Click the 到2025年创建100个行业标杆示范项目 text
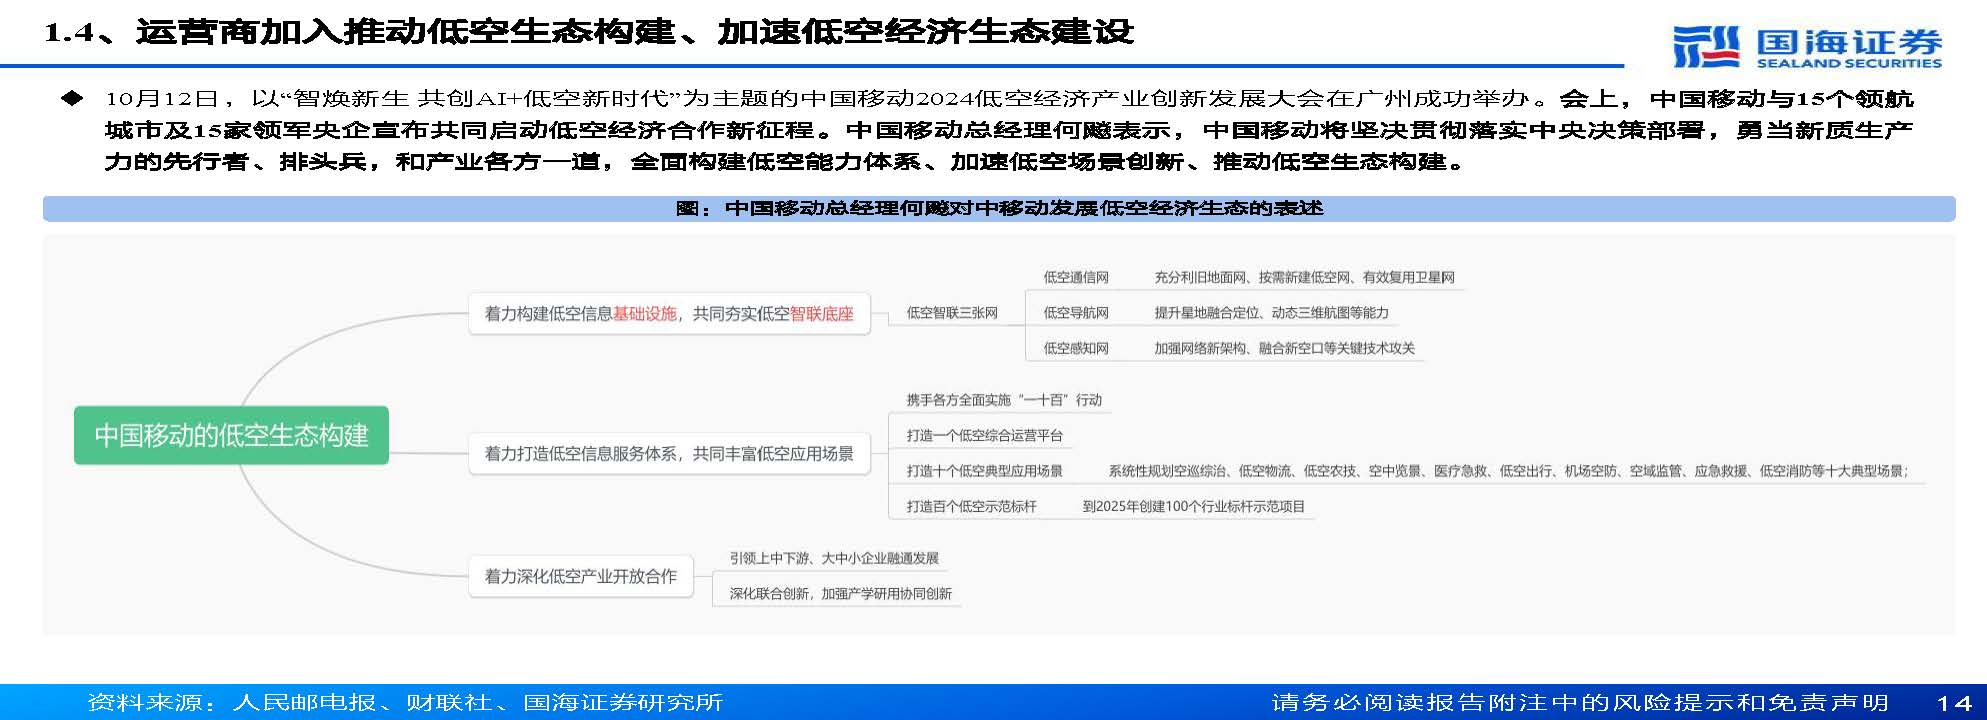1987x720 pixels. pyautogui.click(x=1193, y=506)
